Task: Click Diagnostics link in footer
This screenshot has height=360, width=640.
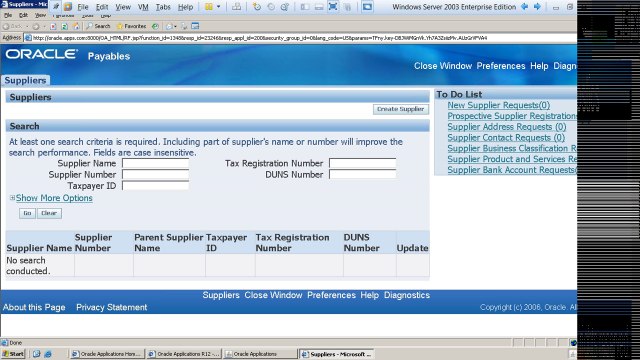Action: (x=407, y=295)
